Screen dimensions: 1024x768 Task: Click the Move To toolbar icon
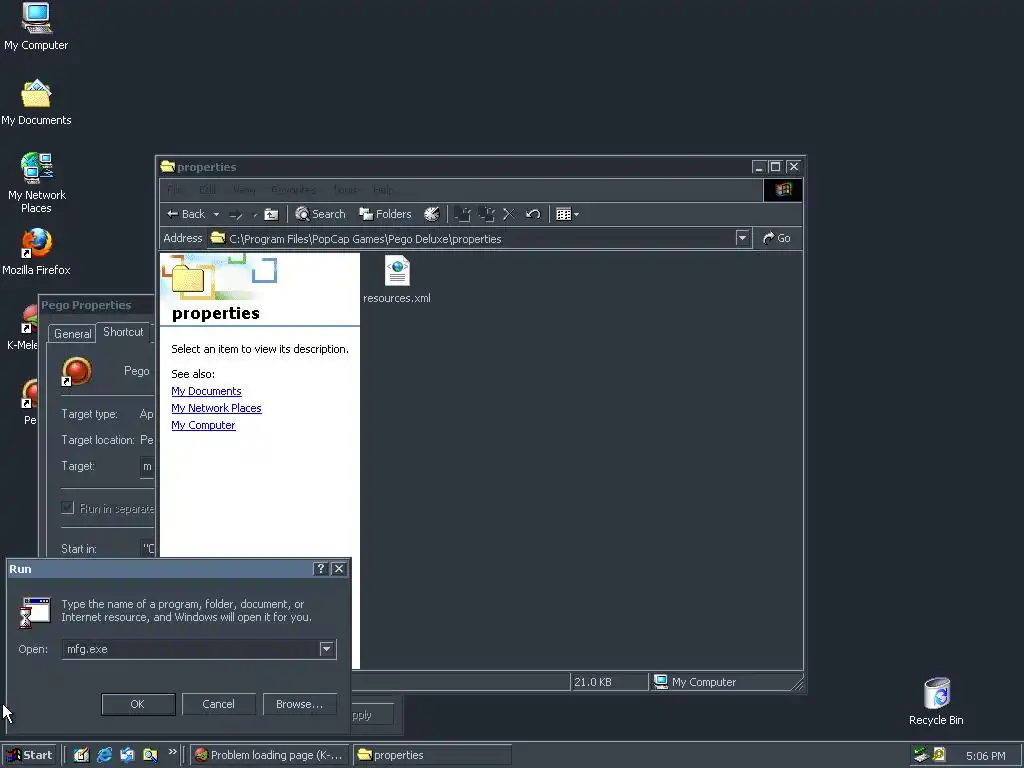coord(462,214)
